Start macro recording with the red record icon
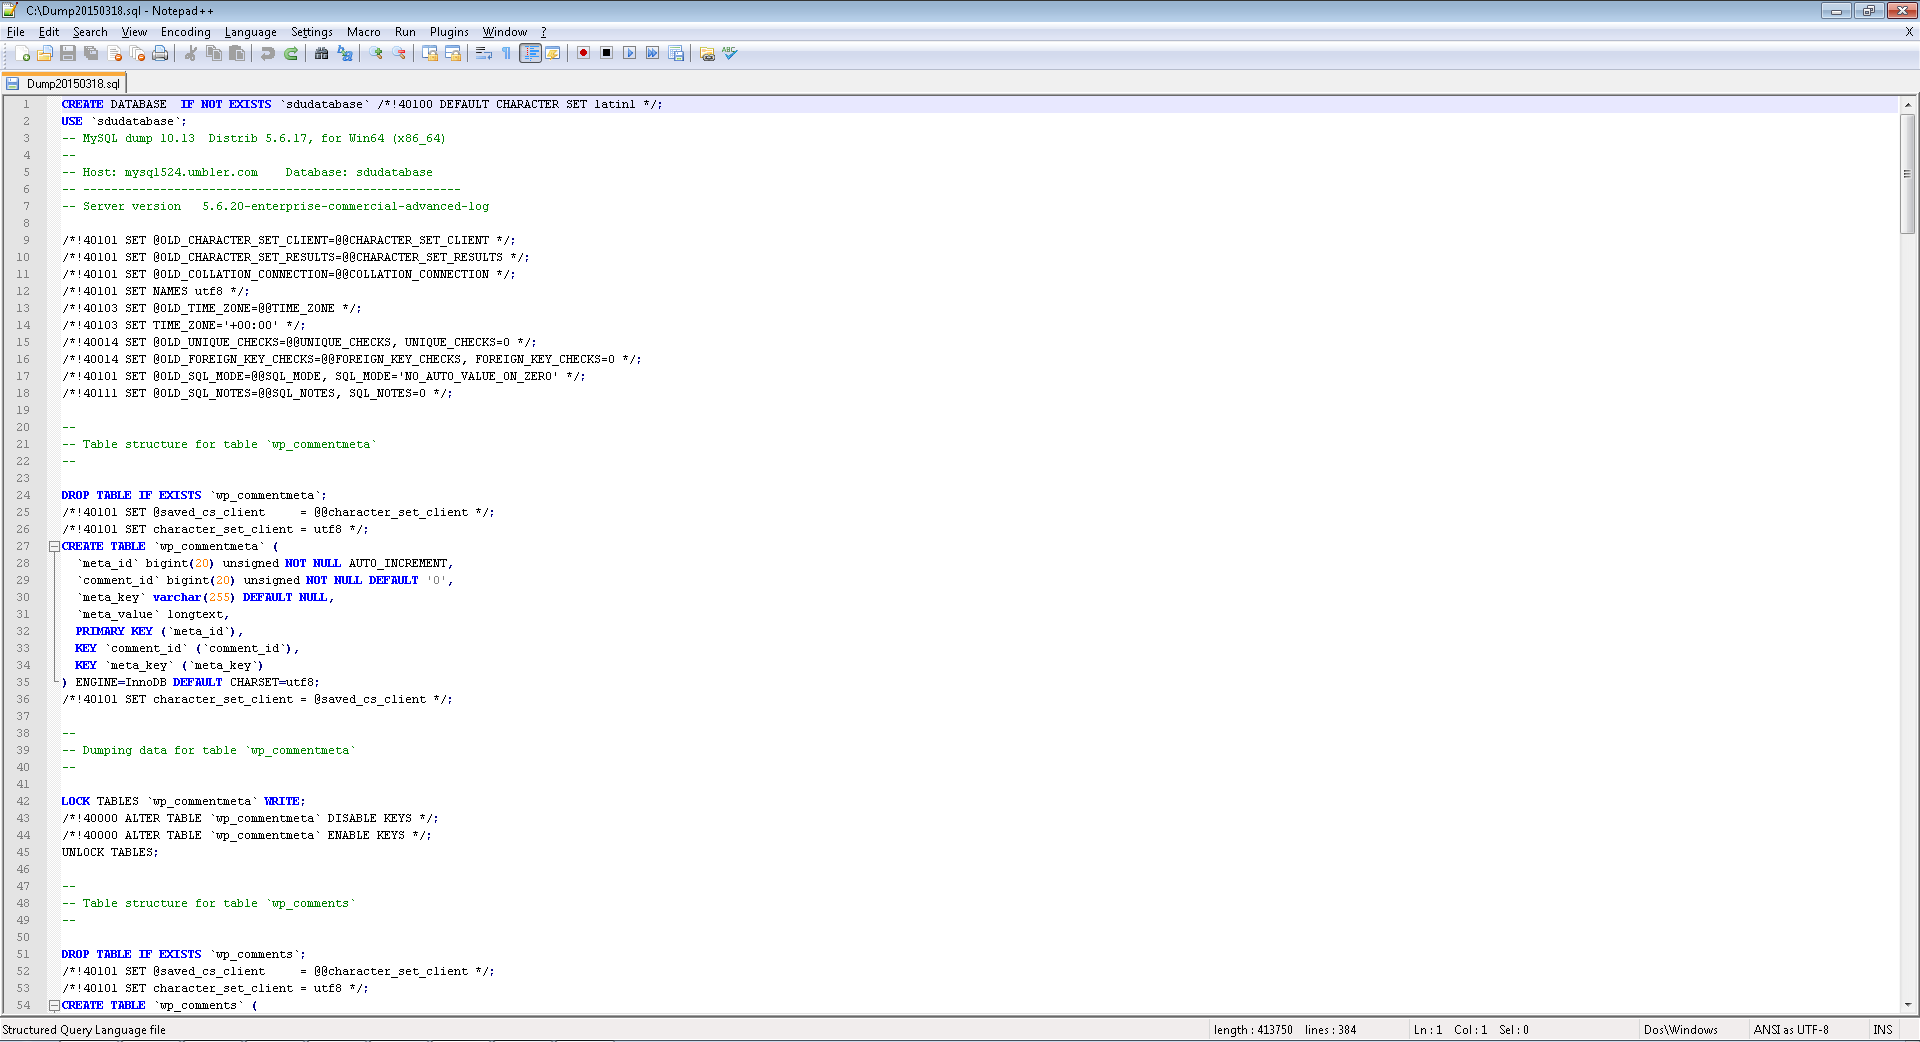 coord(584,53)
